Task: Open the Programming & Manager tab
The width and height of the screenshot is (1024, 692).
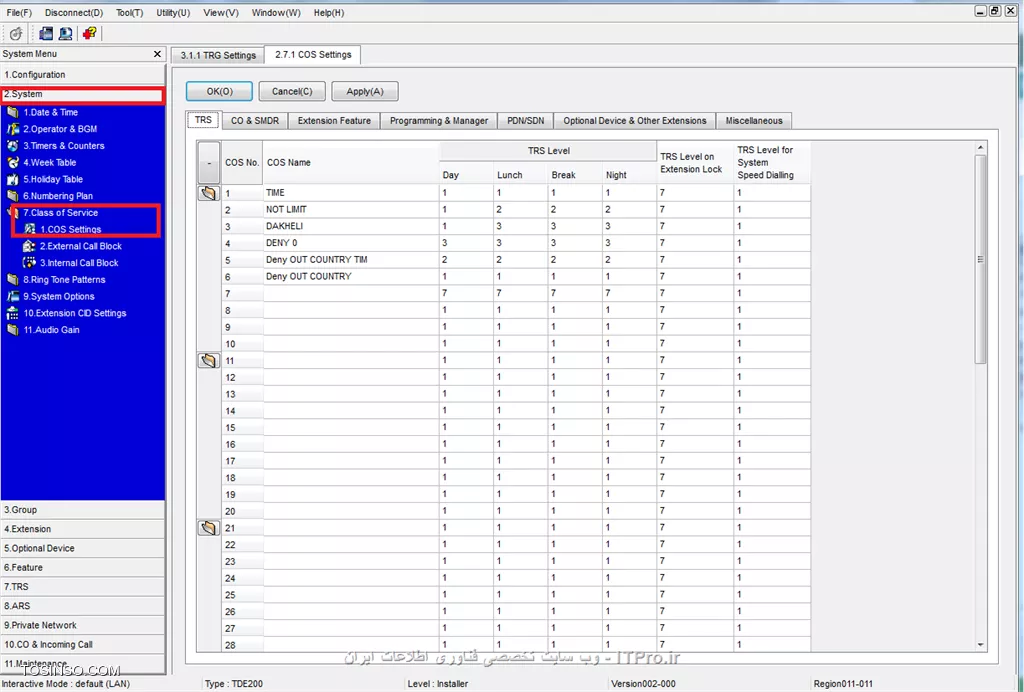Action: point(439,121)
